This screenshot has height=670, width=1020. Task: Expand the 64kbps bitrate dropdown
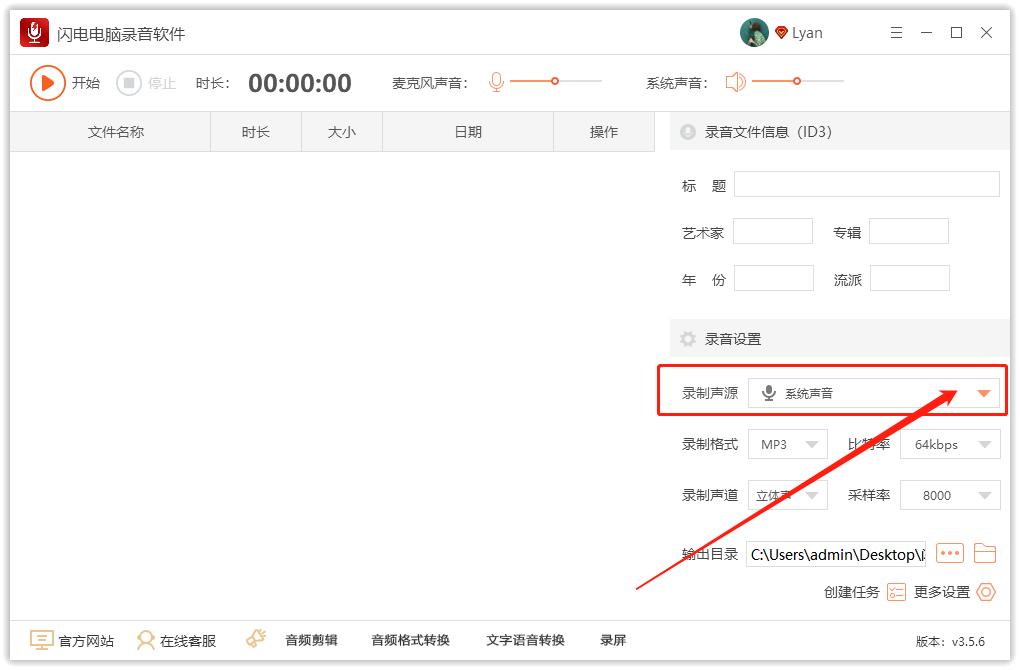point(984,444)
